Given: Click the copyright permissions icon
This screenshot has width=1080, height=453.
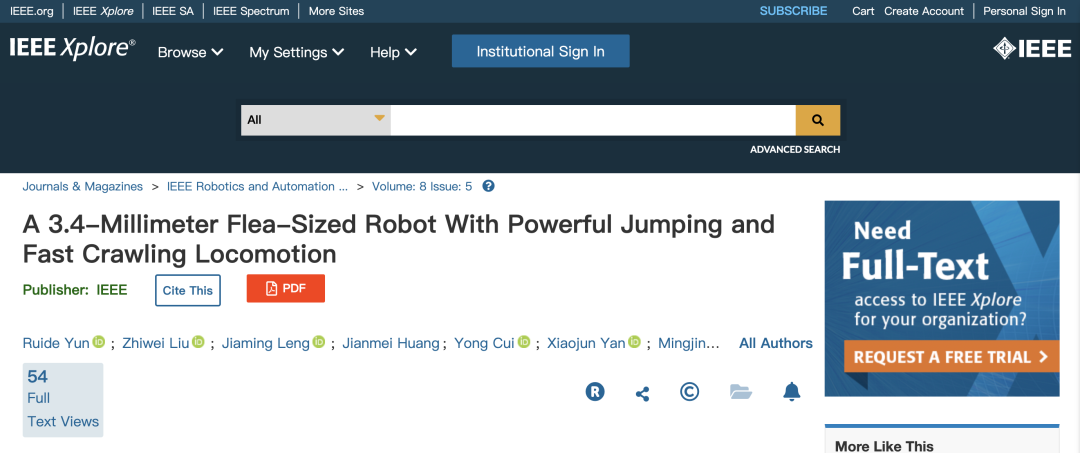Looking at the screenshot, I should click(x=689, y=392).
